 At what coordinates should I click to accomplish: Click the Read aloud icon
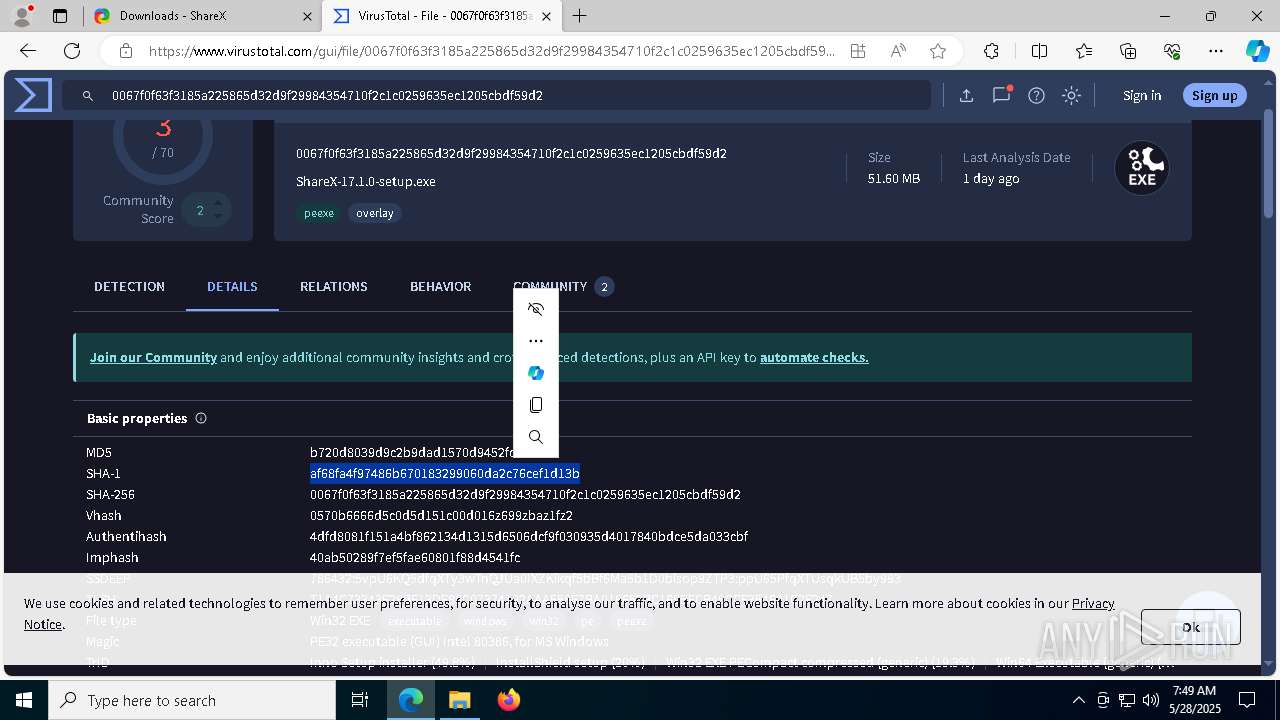(898, 51)
